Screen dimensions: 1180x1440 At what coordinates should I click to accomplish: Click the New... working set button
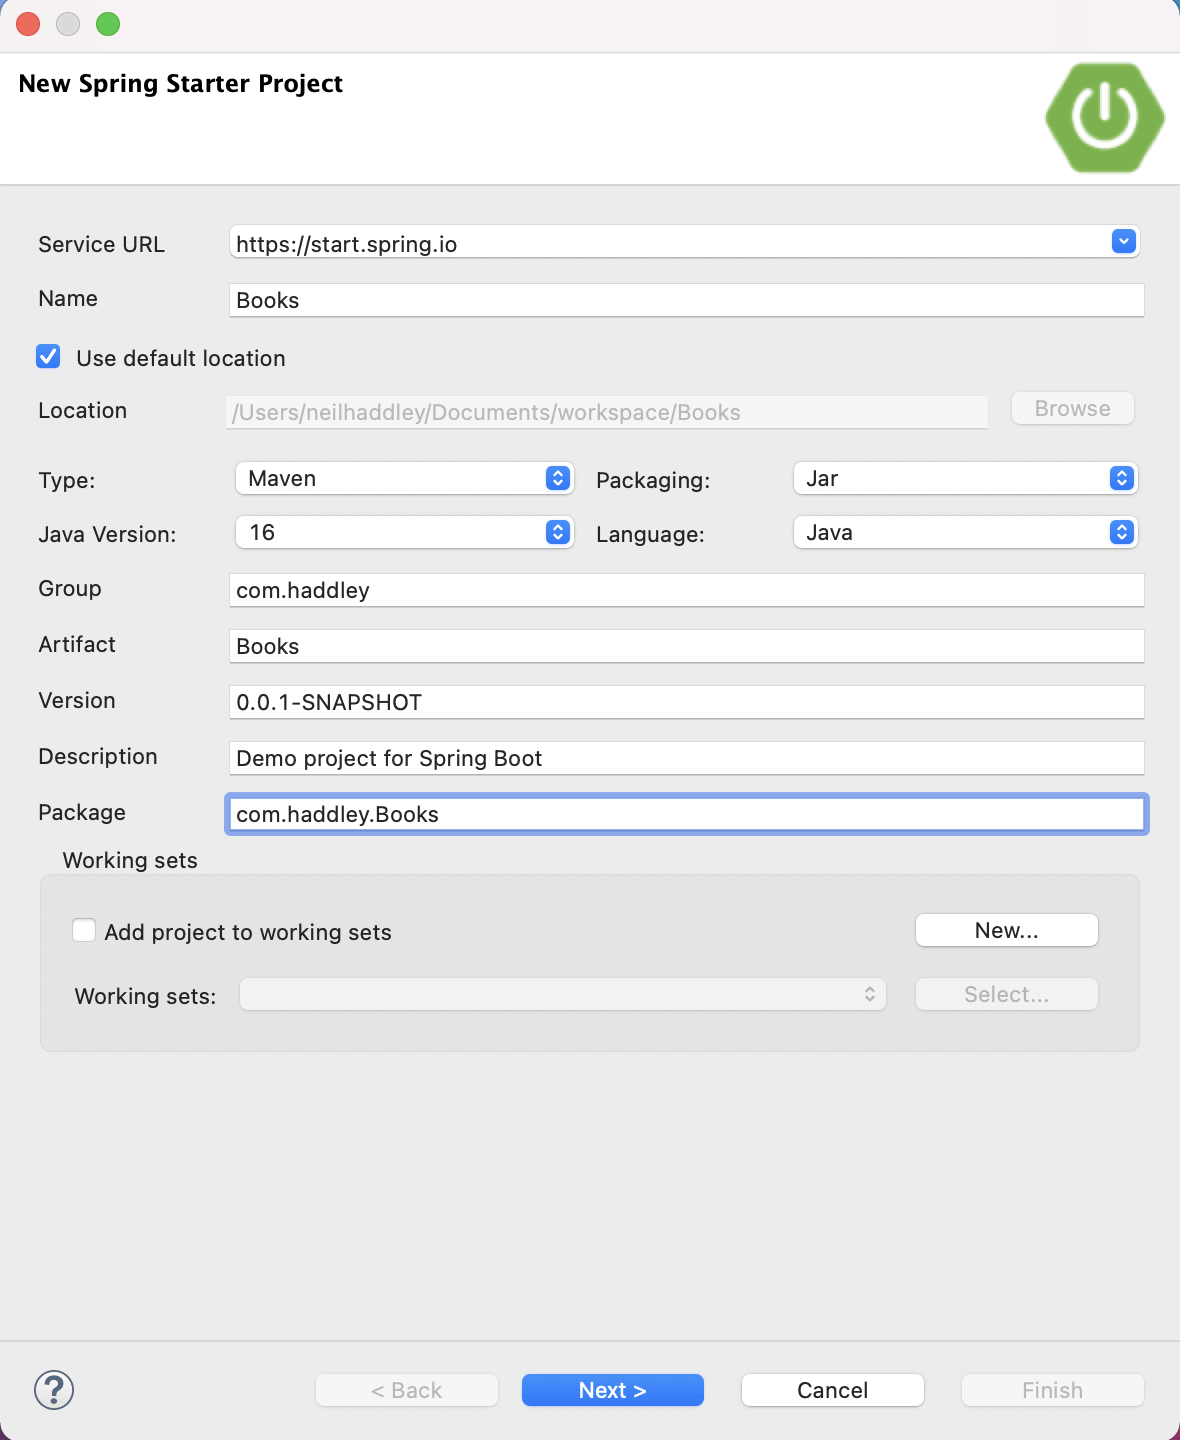pos(1006,930)
